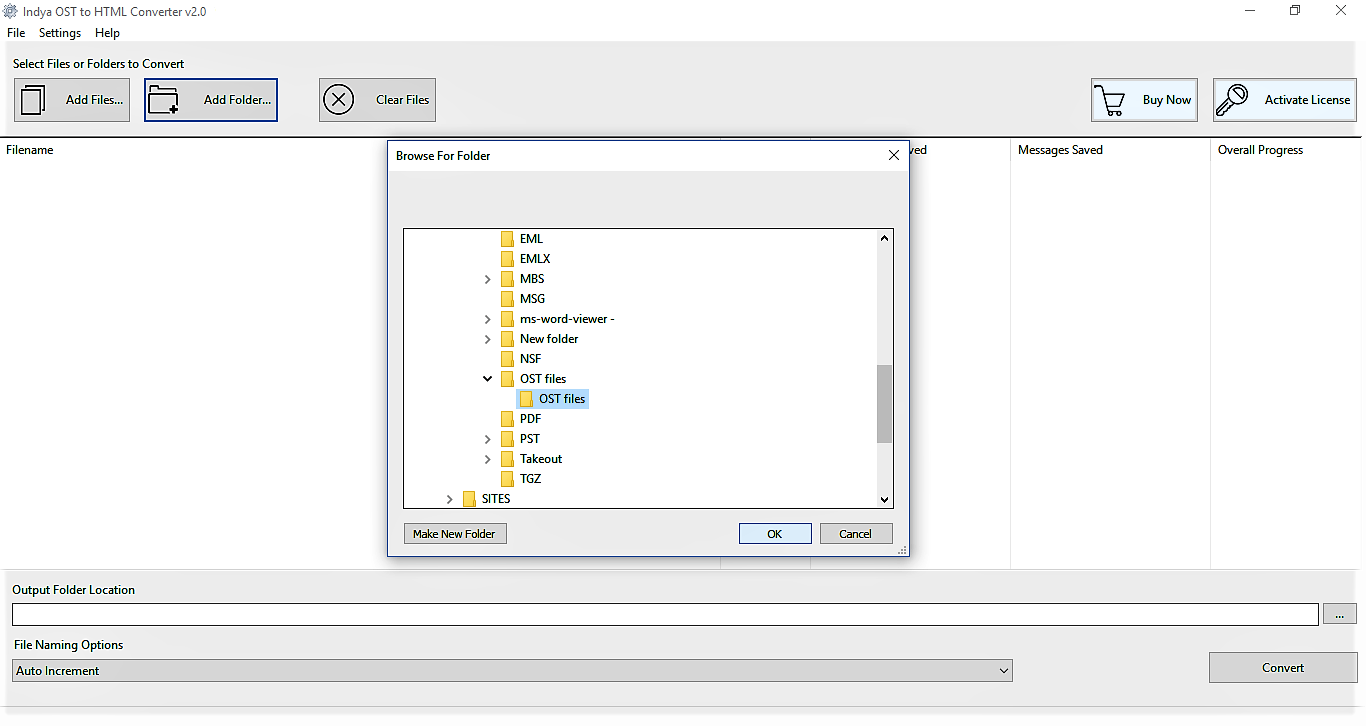Screen dimensions: 1366x726
Task: Click the Buy Now label
Action: [1167, 100]
